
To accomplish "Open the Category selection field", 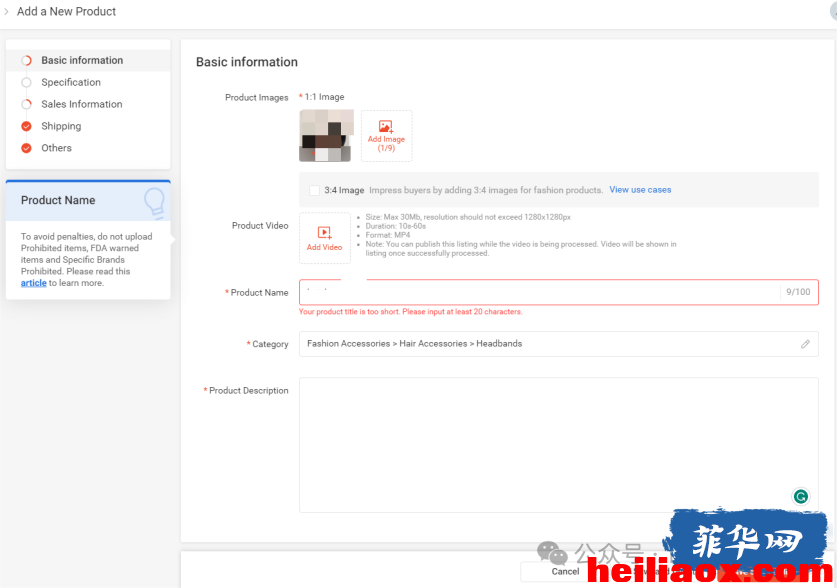I will [558, 344].
